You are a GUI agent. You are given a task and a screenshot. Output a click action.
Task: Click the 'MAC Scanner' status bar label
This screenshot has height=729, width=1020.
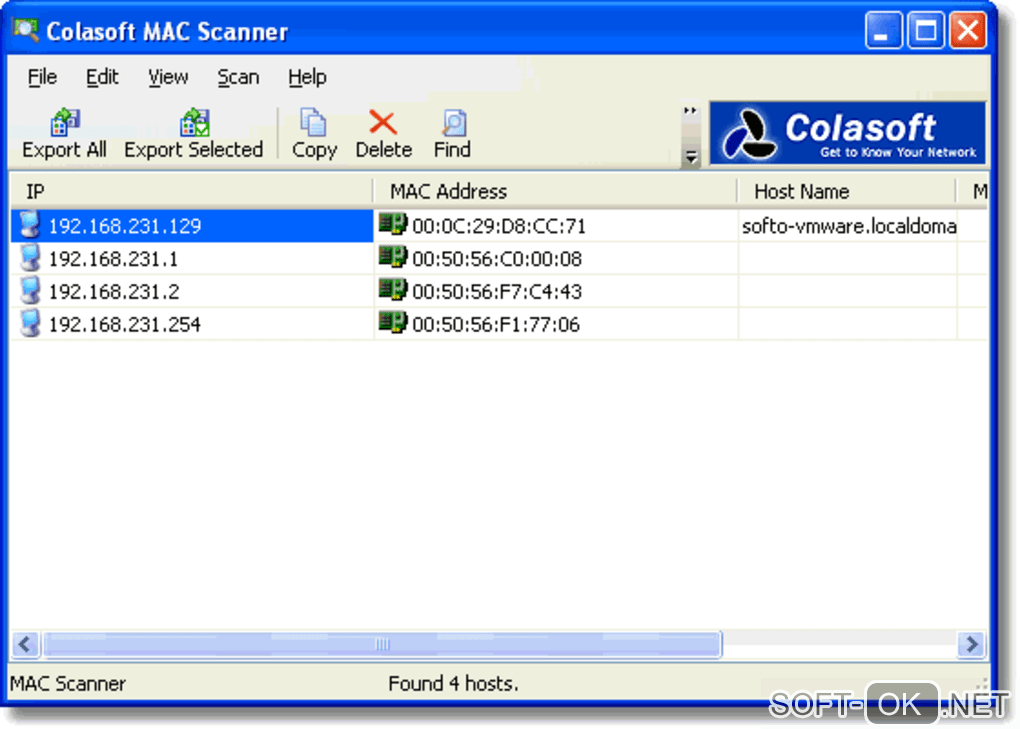68,683
